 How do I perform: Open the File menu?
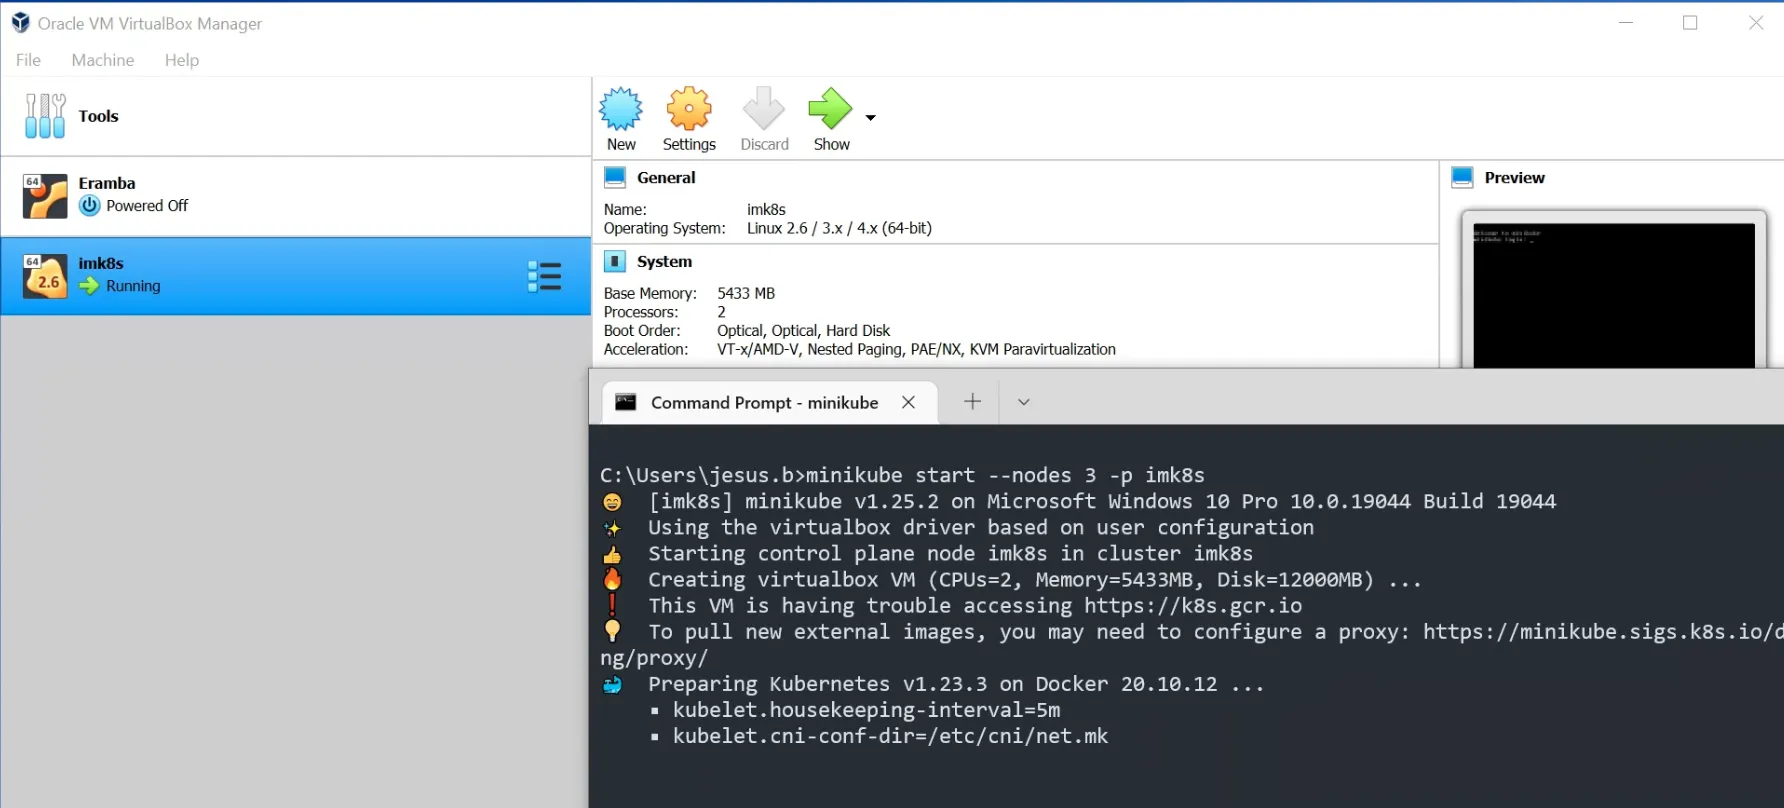point(28,60)
